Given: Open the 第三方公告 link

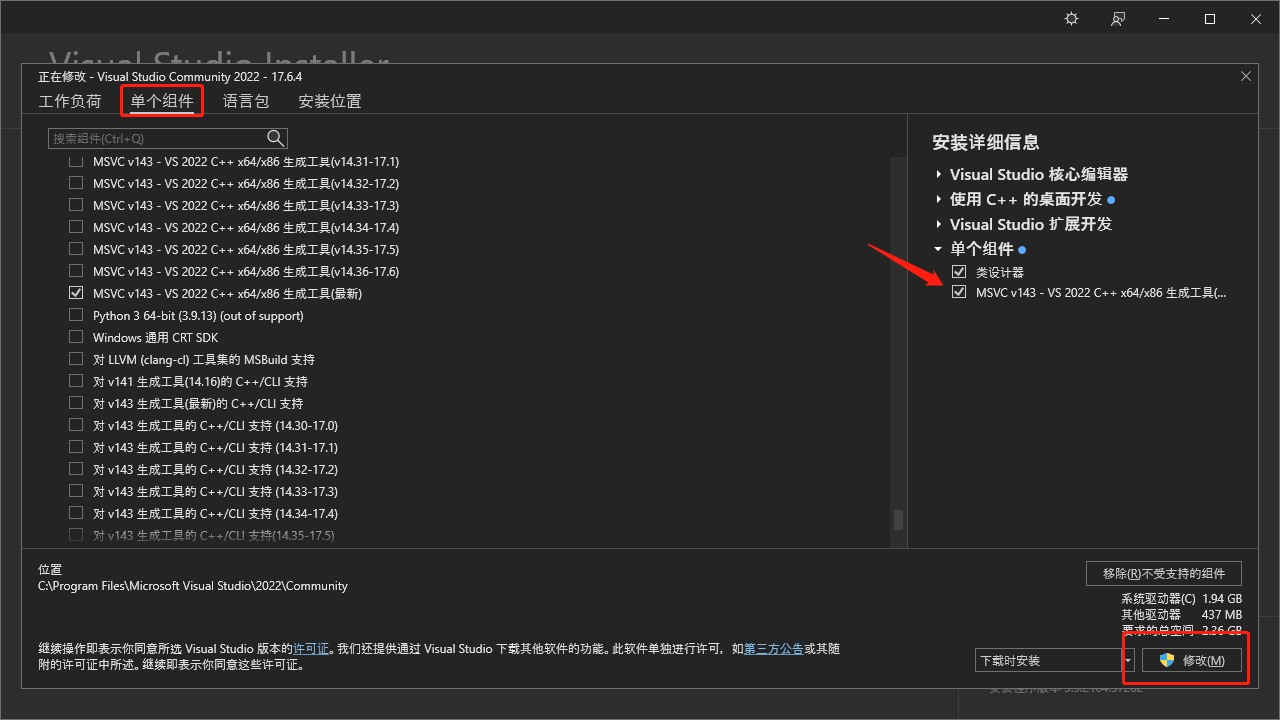Looking at the screenshot, I should click(x=774, y=649).
